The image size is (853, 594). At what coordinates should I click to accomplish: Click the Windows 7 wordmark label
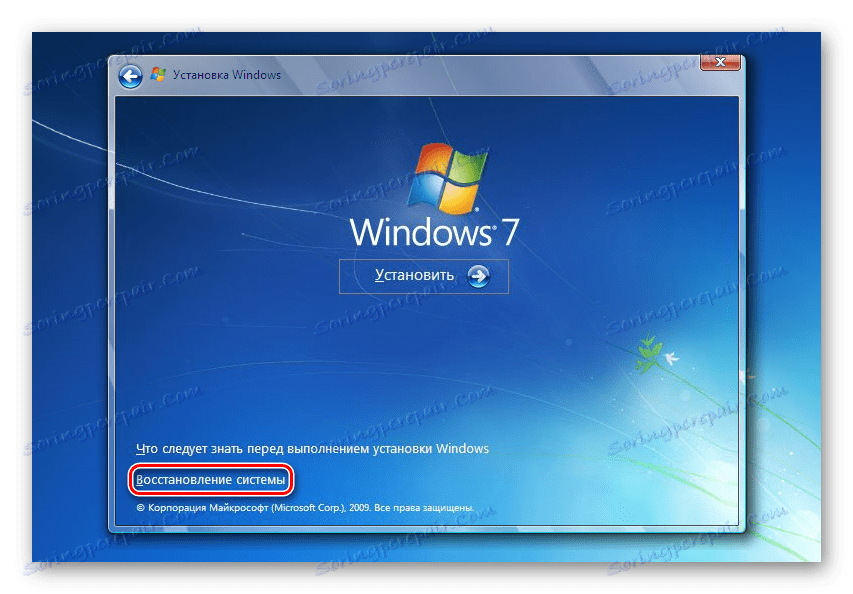coord(435,230)
